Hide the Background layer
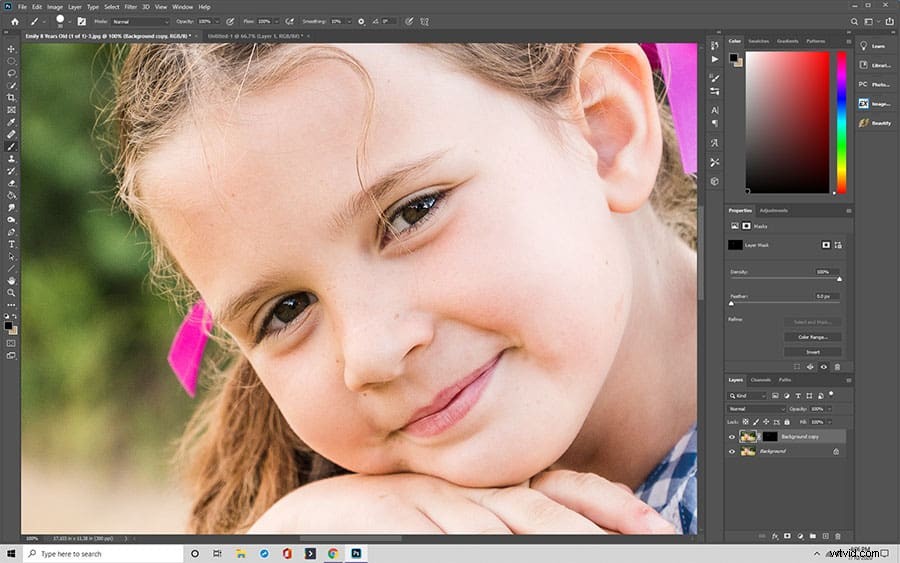This screenshot has height=563, width=900. (732, 452)
